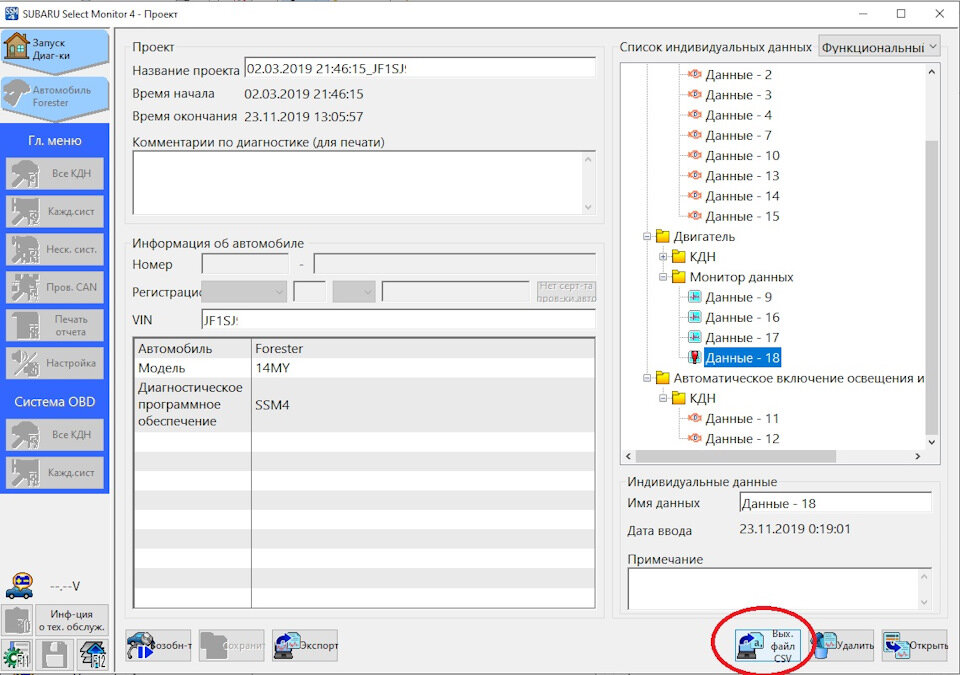
Task: Click Вых. файл CSV button
Action: point(768,646)
